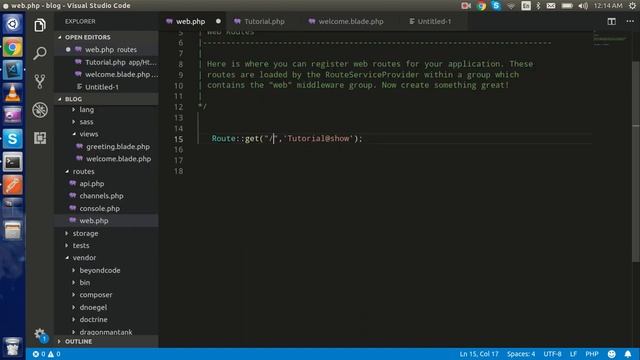Change indentation via Spaces: 4

(x=521, y=354)
